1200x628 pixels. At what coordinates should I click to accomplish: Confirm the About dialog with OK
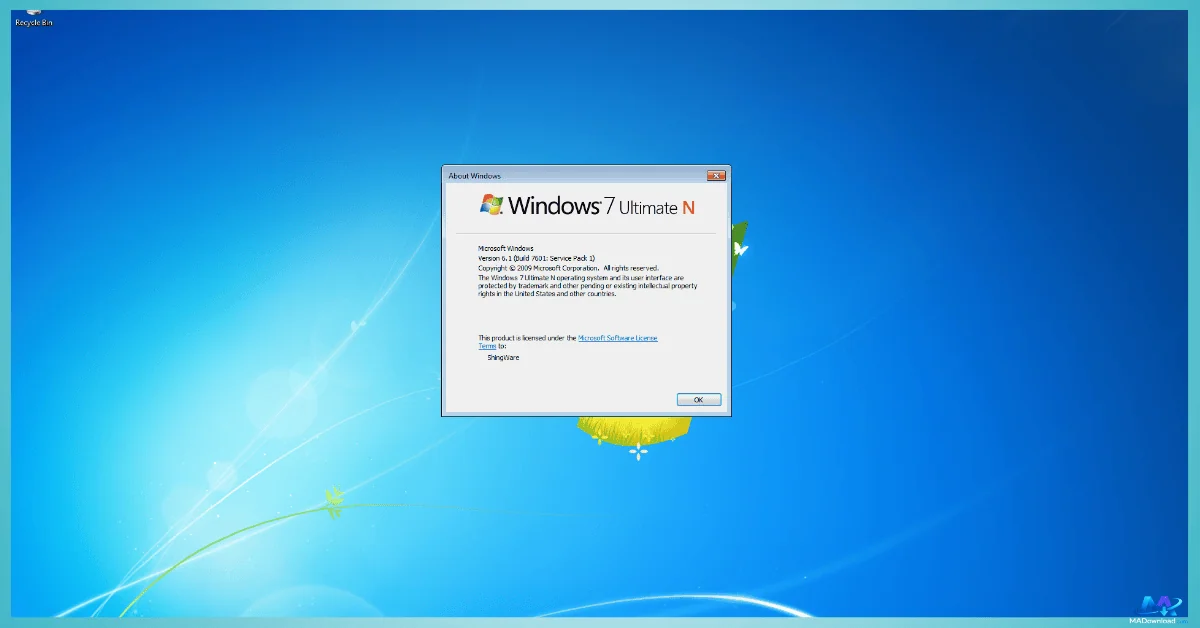coord(698,399)
